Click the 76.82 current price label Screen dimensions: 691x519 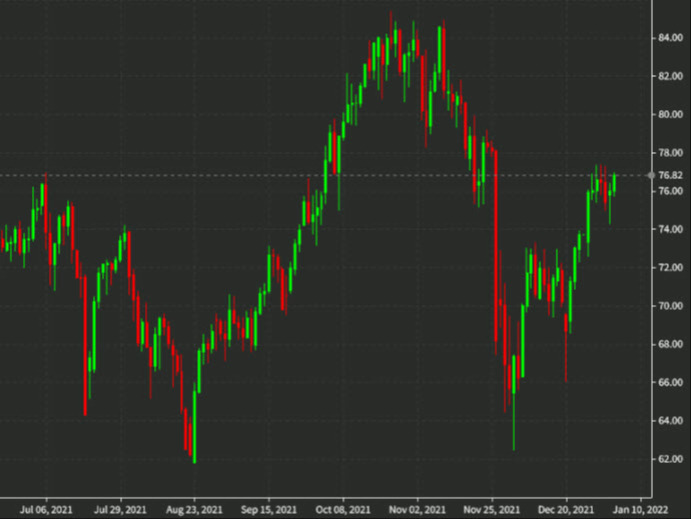point(670,175)
